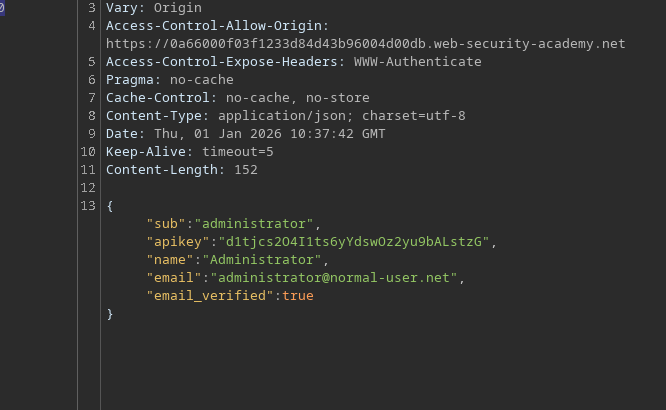Click the Keep-Alive timeout=5 value
666x410 pixels.
(x=238, y=152)
